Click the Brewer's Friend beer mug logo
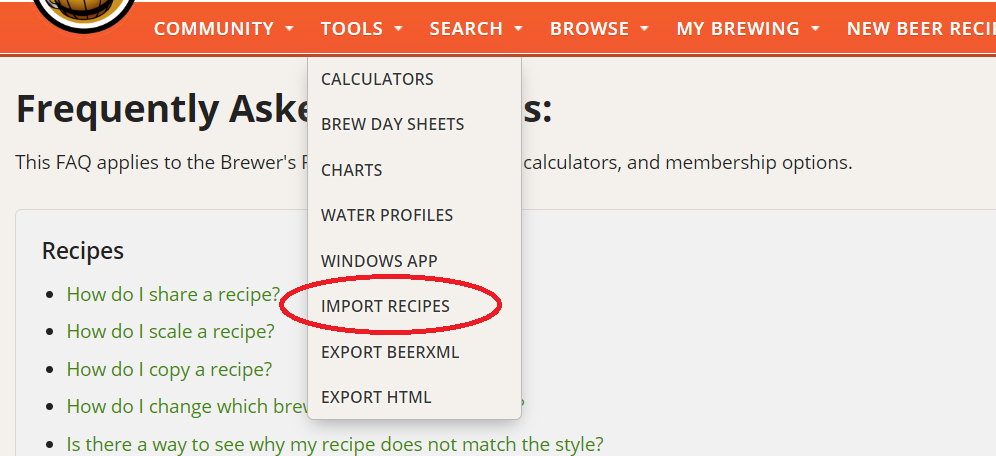996x456 pixels. point(84,12)
